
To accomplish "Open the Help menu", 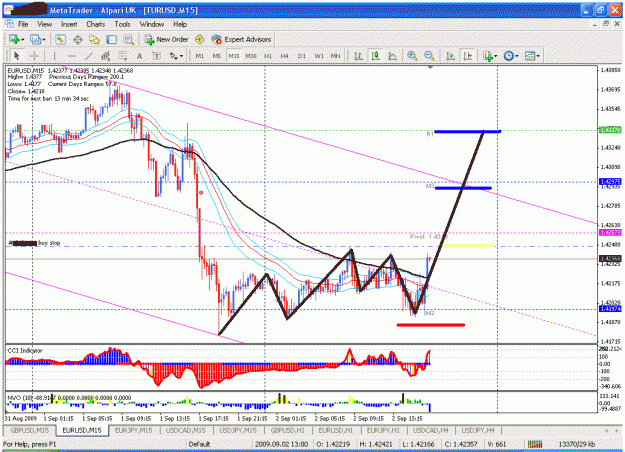I will click(180, 24).
